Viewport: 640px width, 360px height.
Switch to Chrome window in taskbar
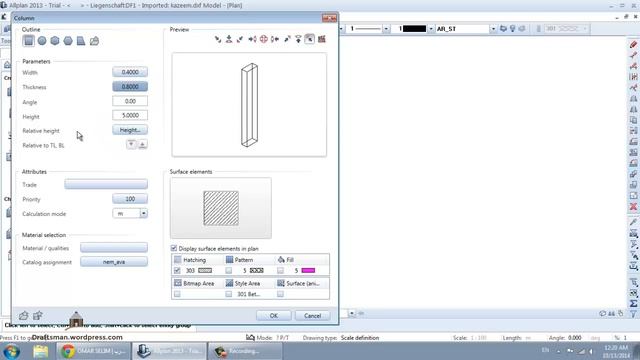coord(93,351)
